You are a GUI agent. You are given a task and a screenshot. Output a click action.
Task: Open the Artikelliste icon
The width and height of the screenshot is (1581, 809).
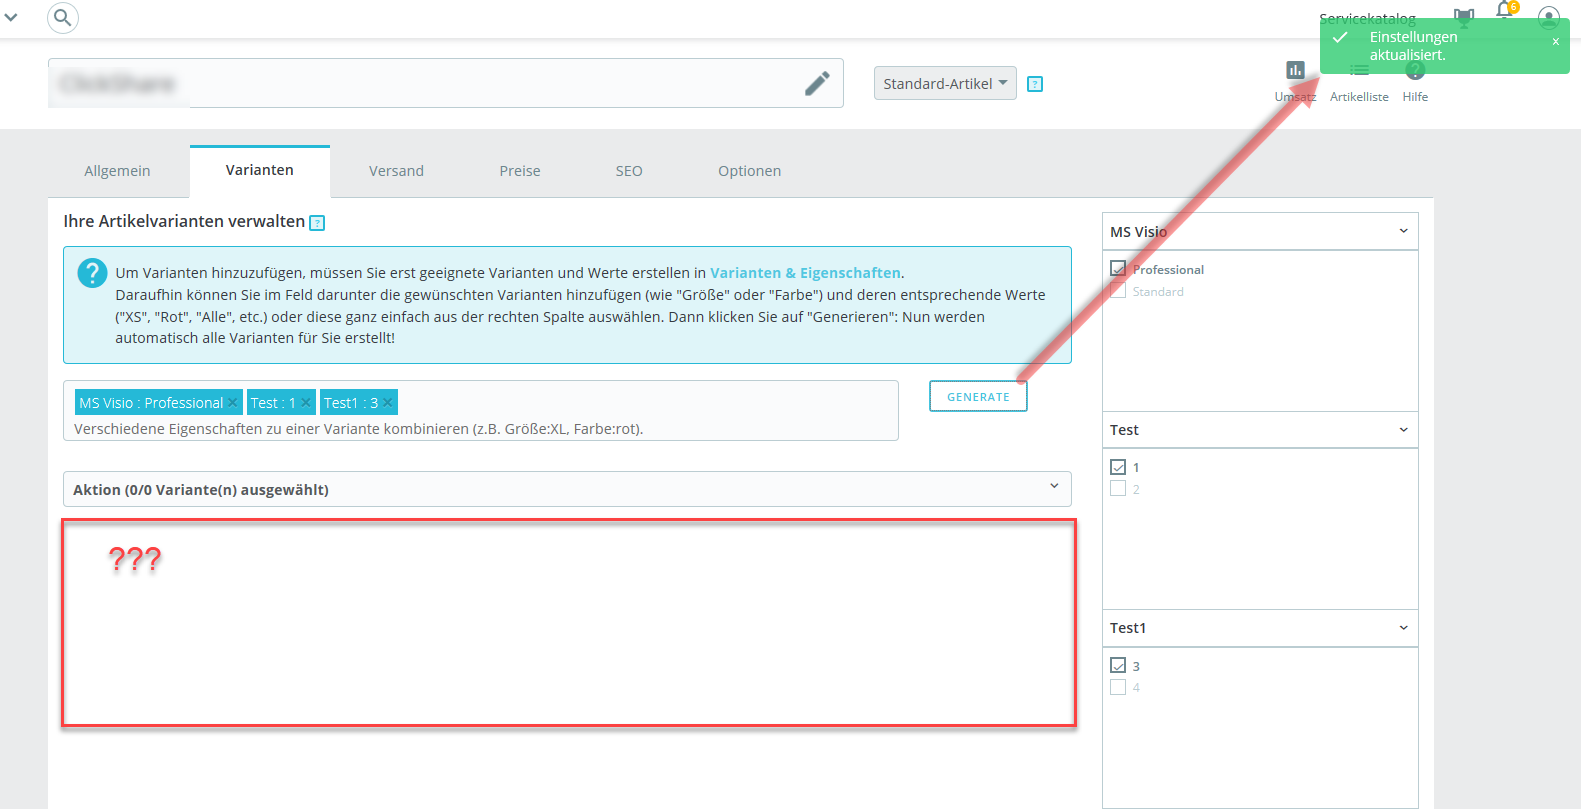pyautogui.click(x=1359, y=70)
